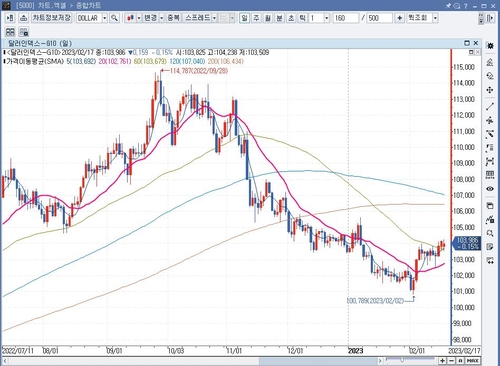500x366 pixels.
Task: Click the left panel toggle icon in toolbar
Action: pyautogui.click(x=10, y=18)
